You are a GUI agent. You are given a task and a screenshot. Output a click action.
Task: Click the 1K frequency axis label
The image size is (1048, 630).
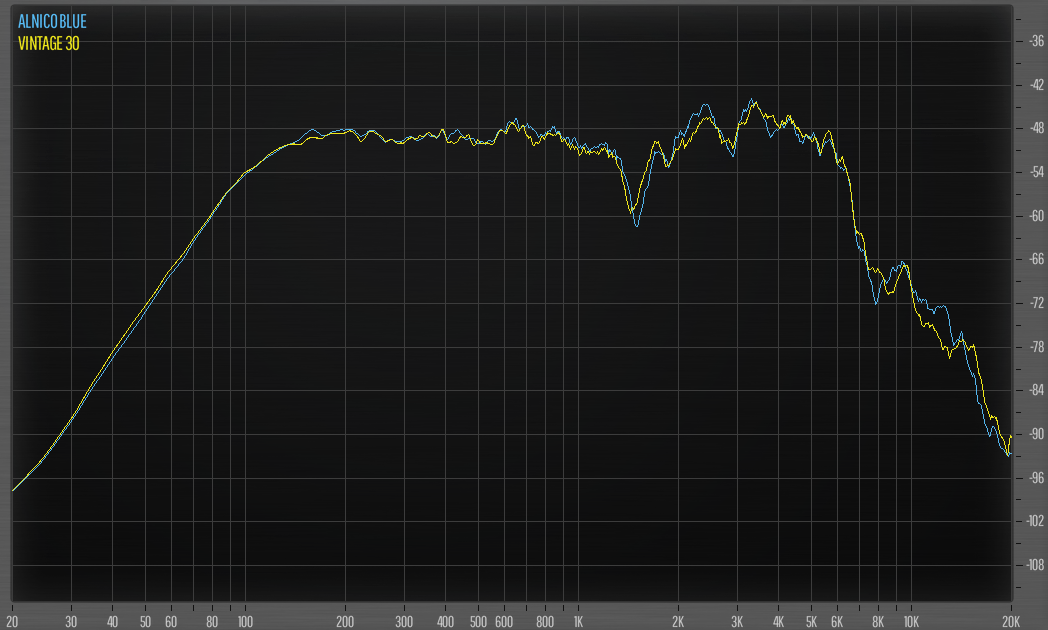[x=578, y=621]
